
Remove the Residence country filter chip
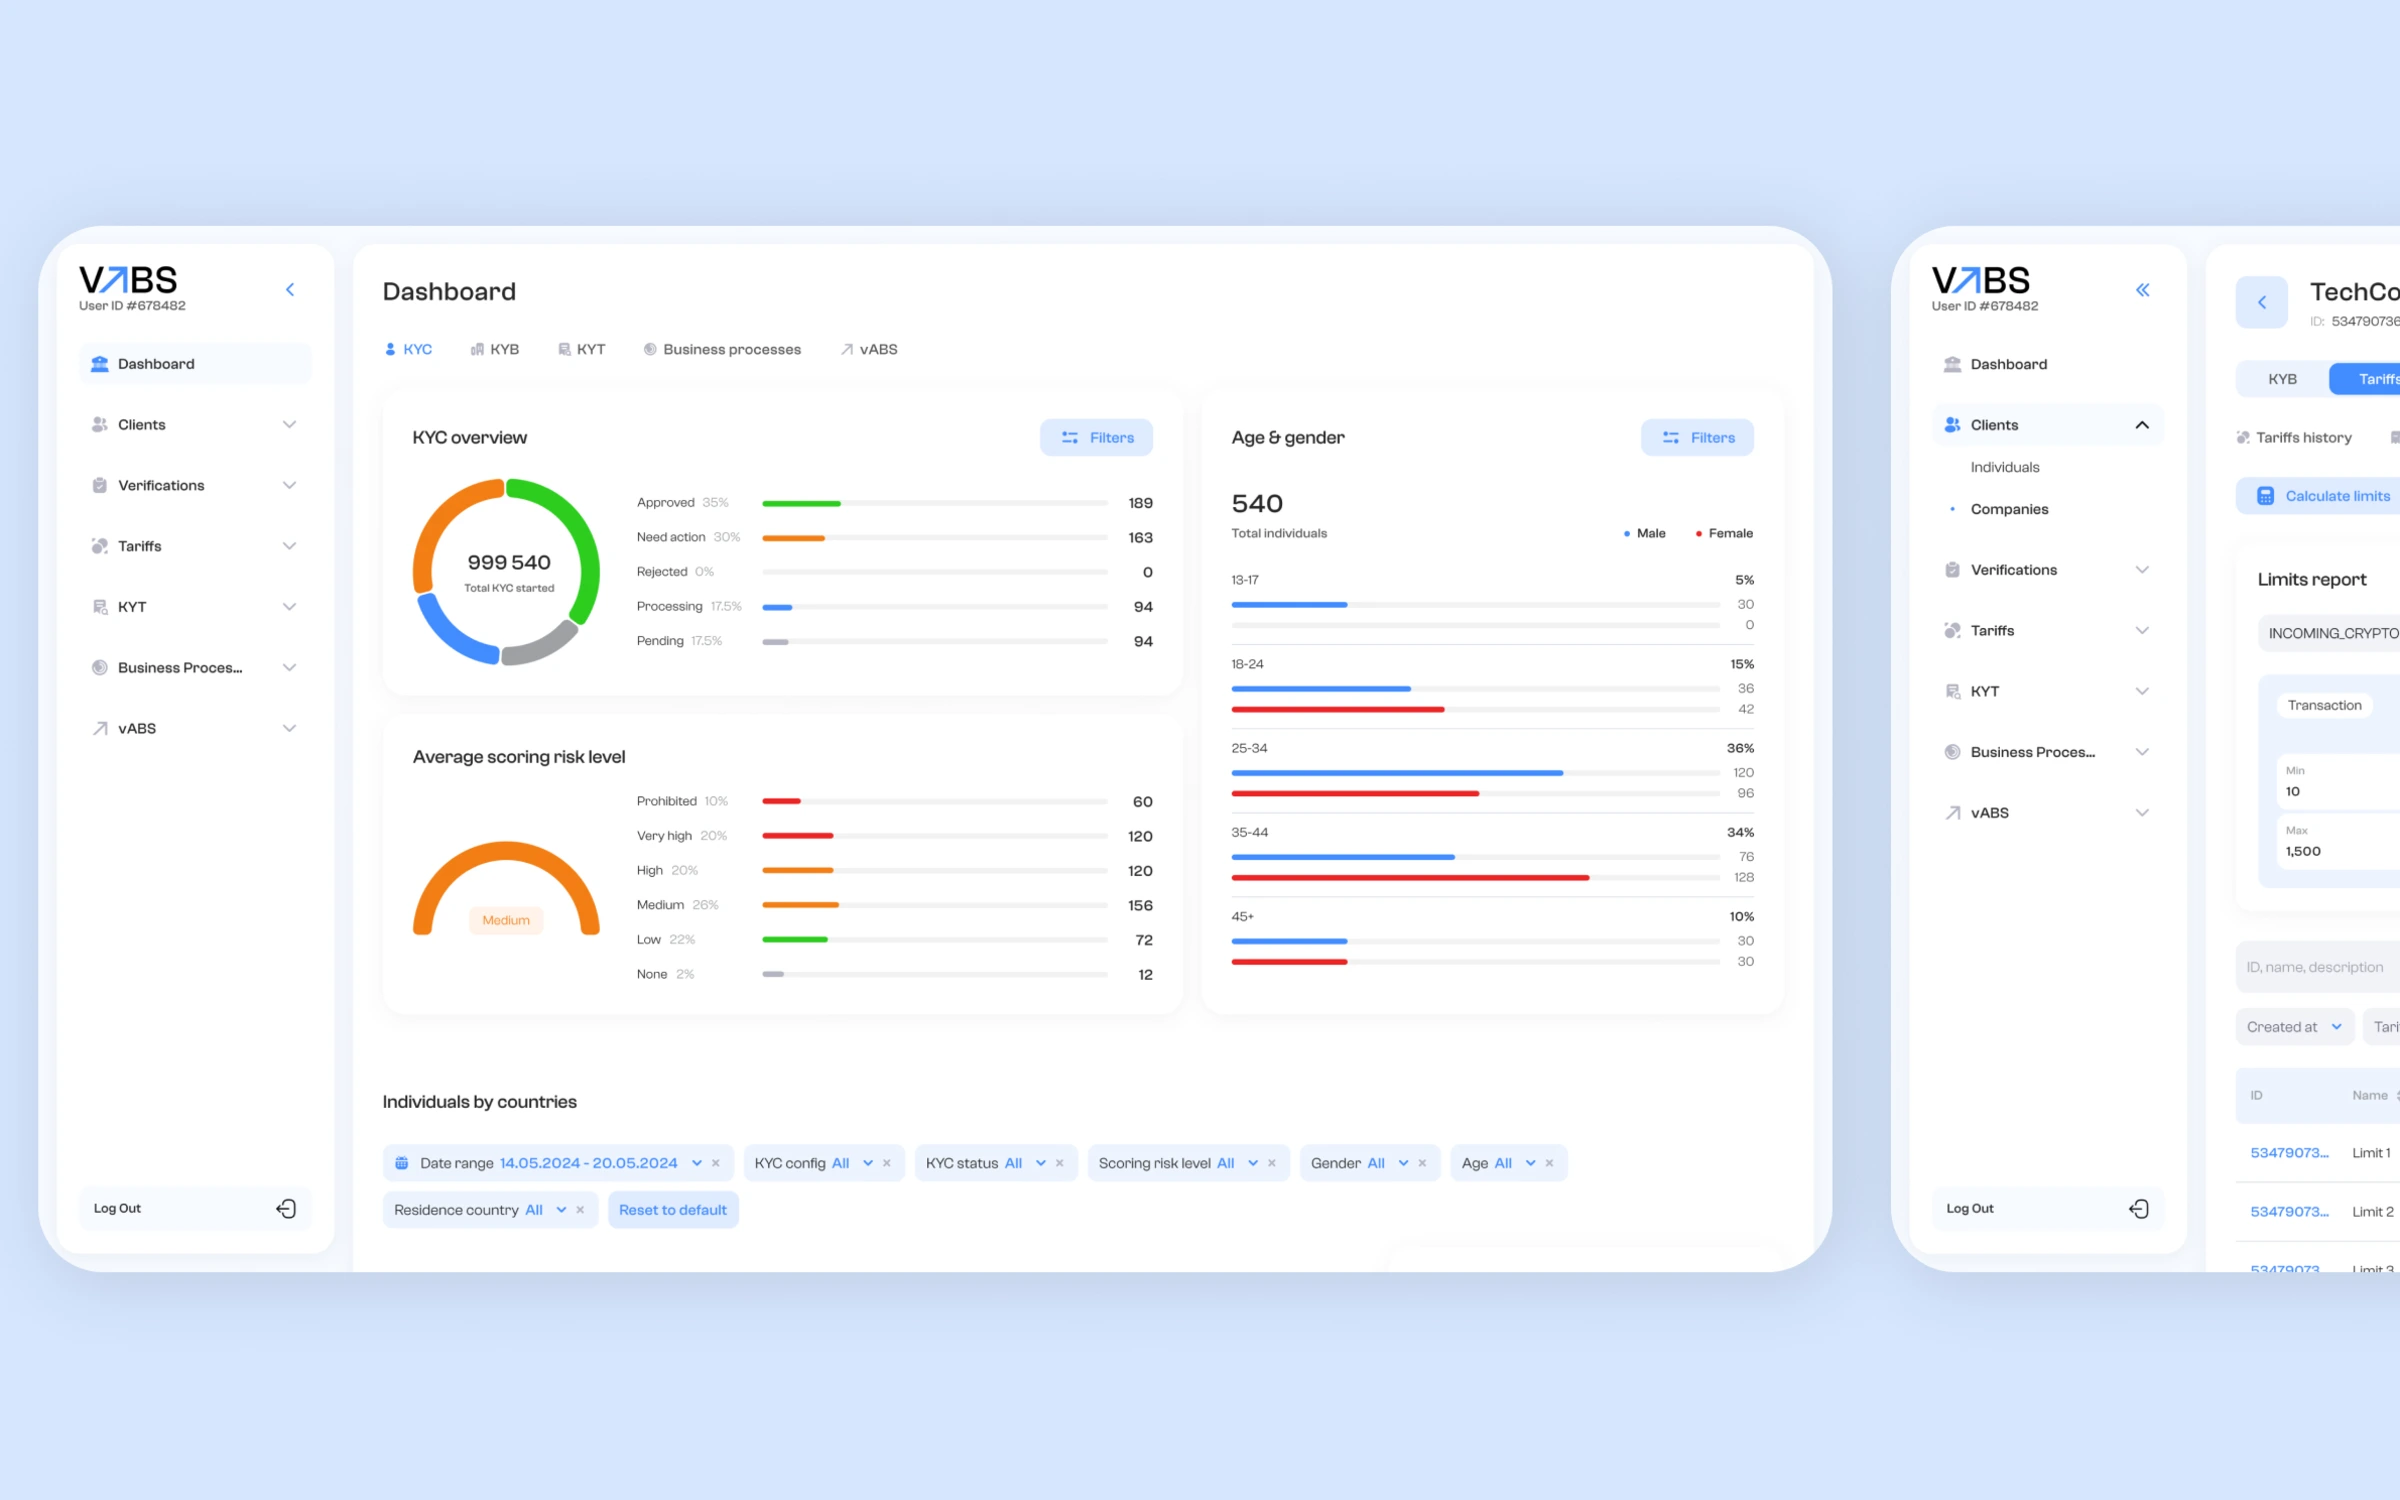click(x=580, y=1210)
